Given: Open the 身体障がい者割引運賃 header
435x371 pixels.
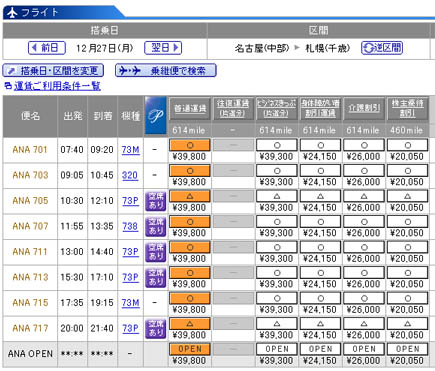Looking at the screenshot, I should 320,109.
